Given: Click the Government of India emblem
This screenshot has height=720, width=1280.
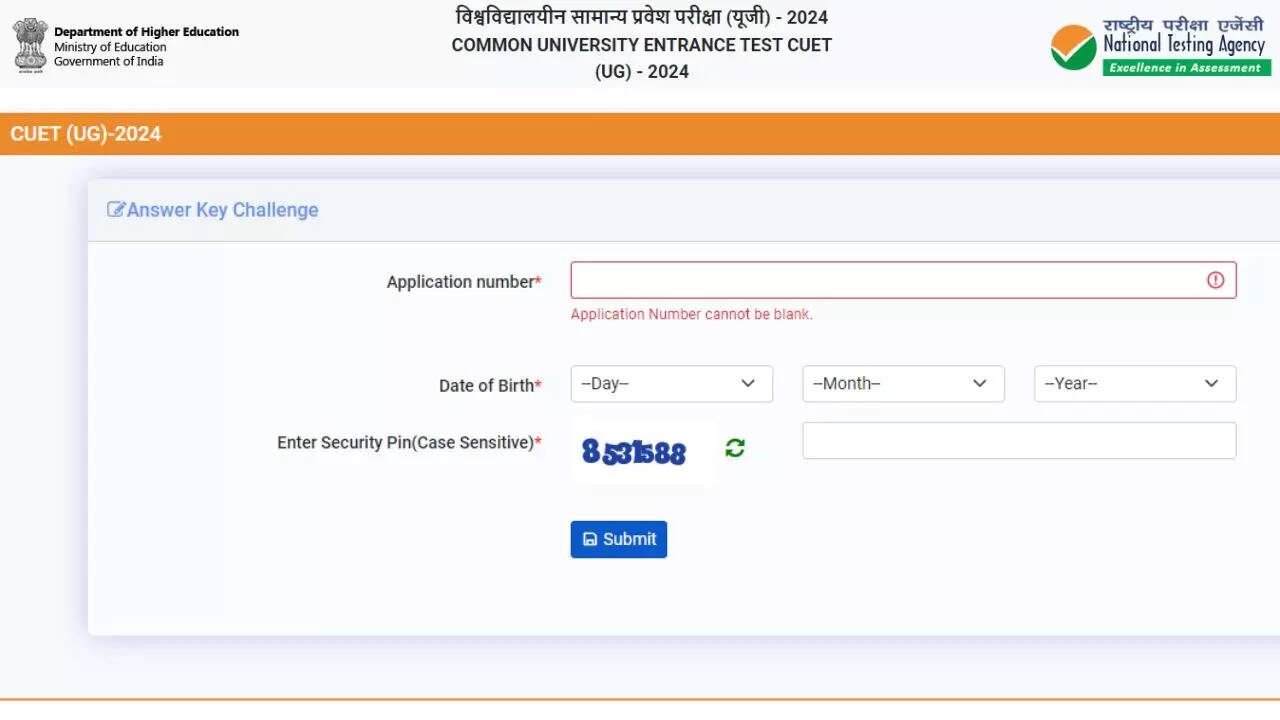Looking at the screenshot, I should click(29, 45).
